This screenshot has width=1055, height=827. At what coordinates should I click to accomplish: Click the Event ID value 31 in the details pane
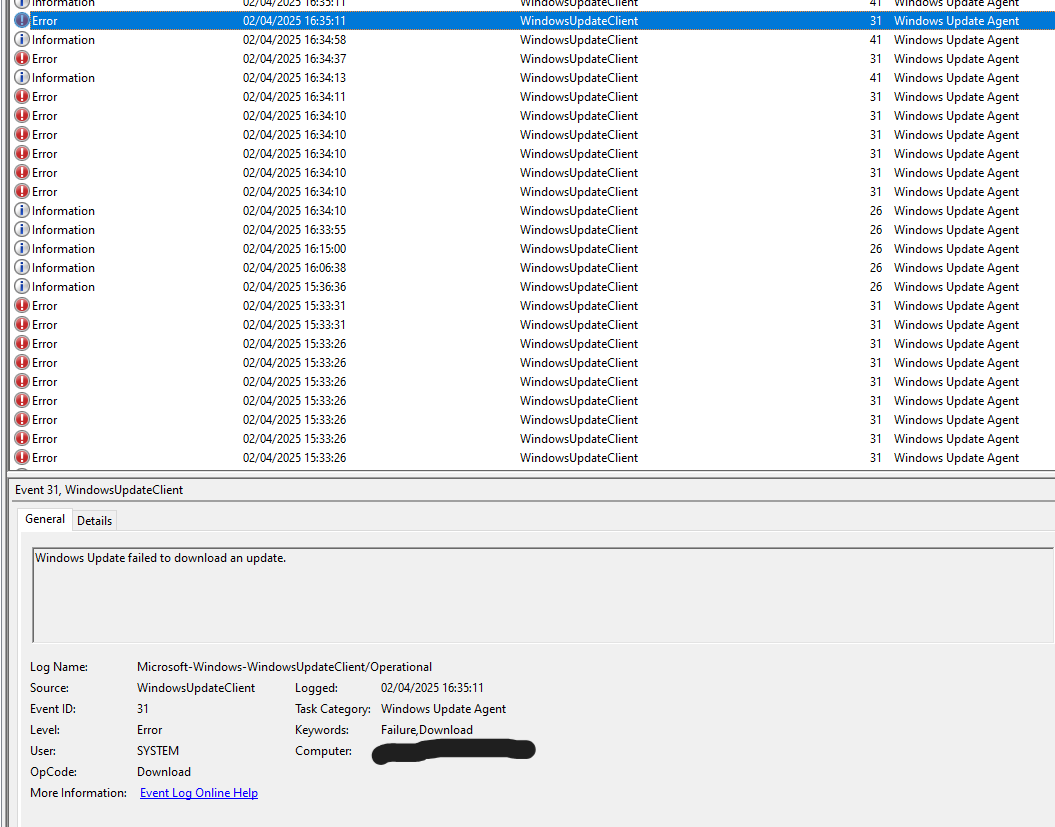143,709
